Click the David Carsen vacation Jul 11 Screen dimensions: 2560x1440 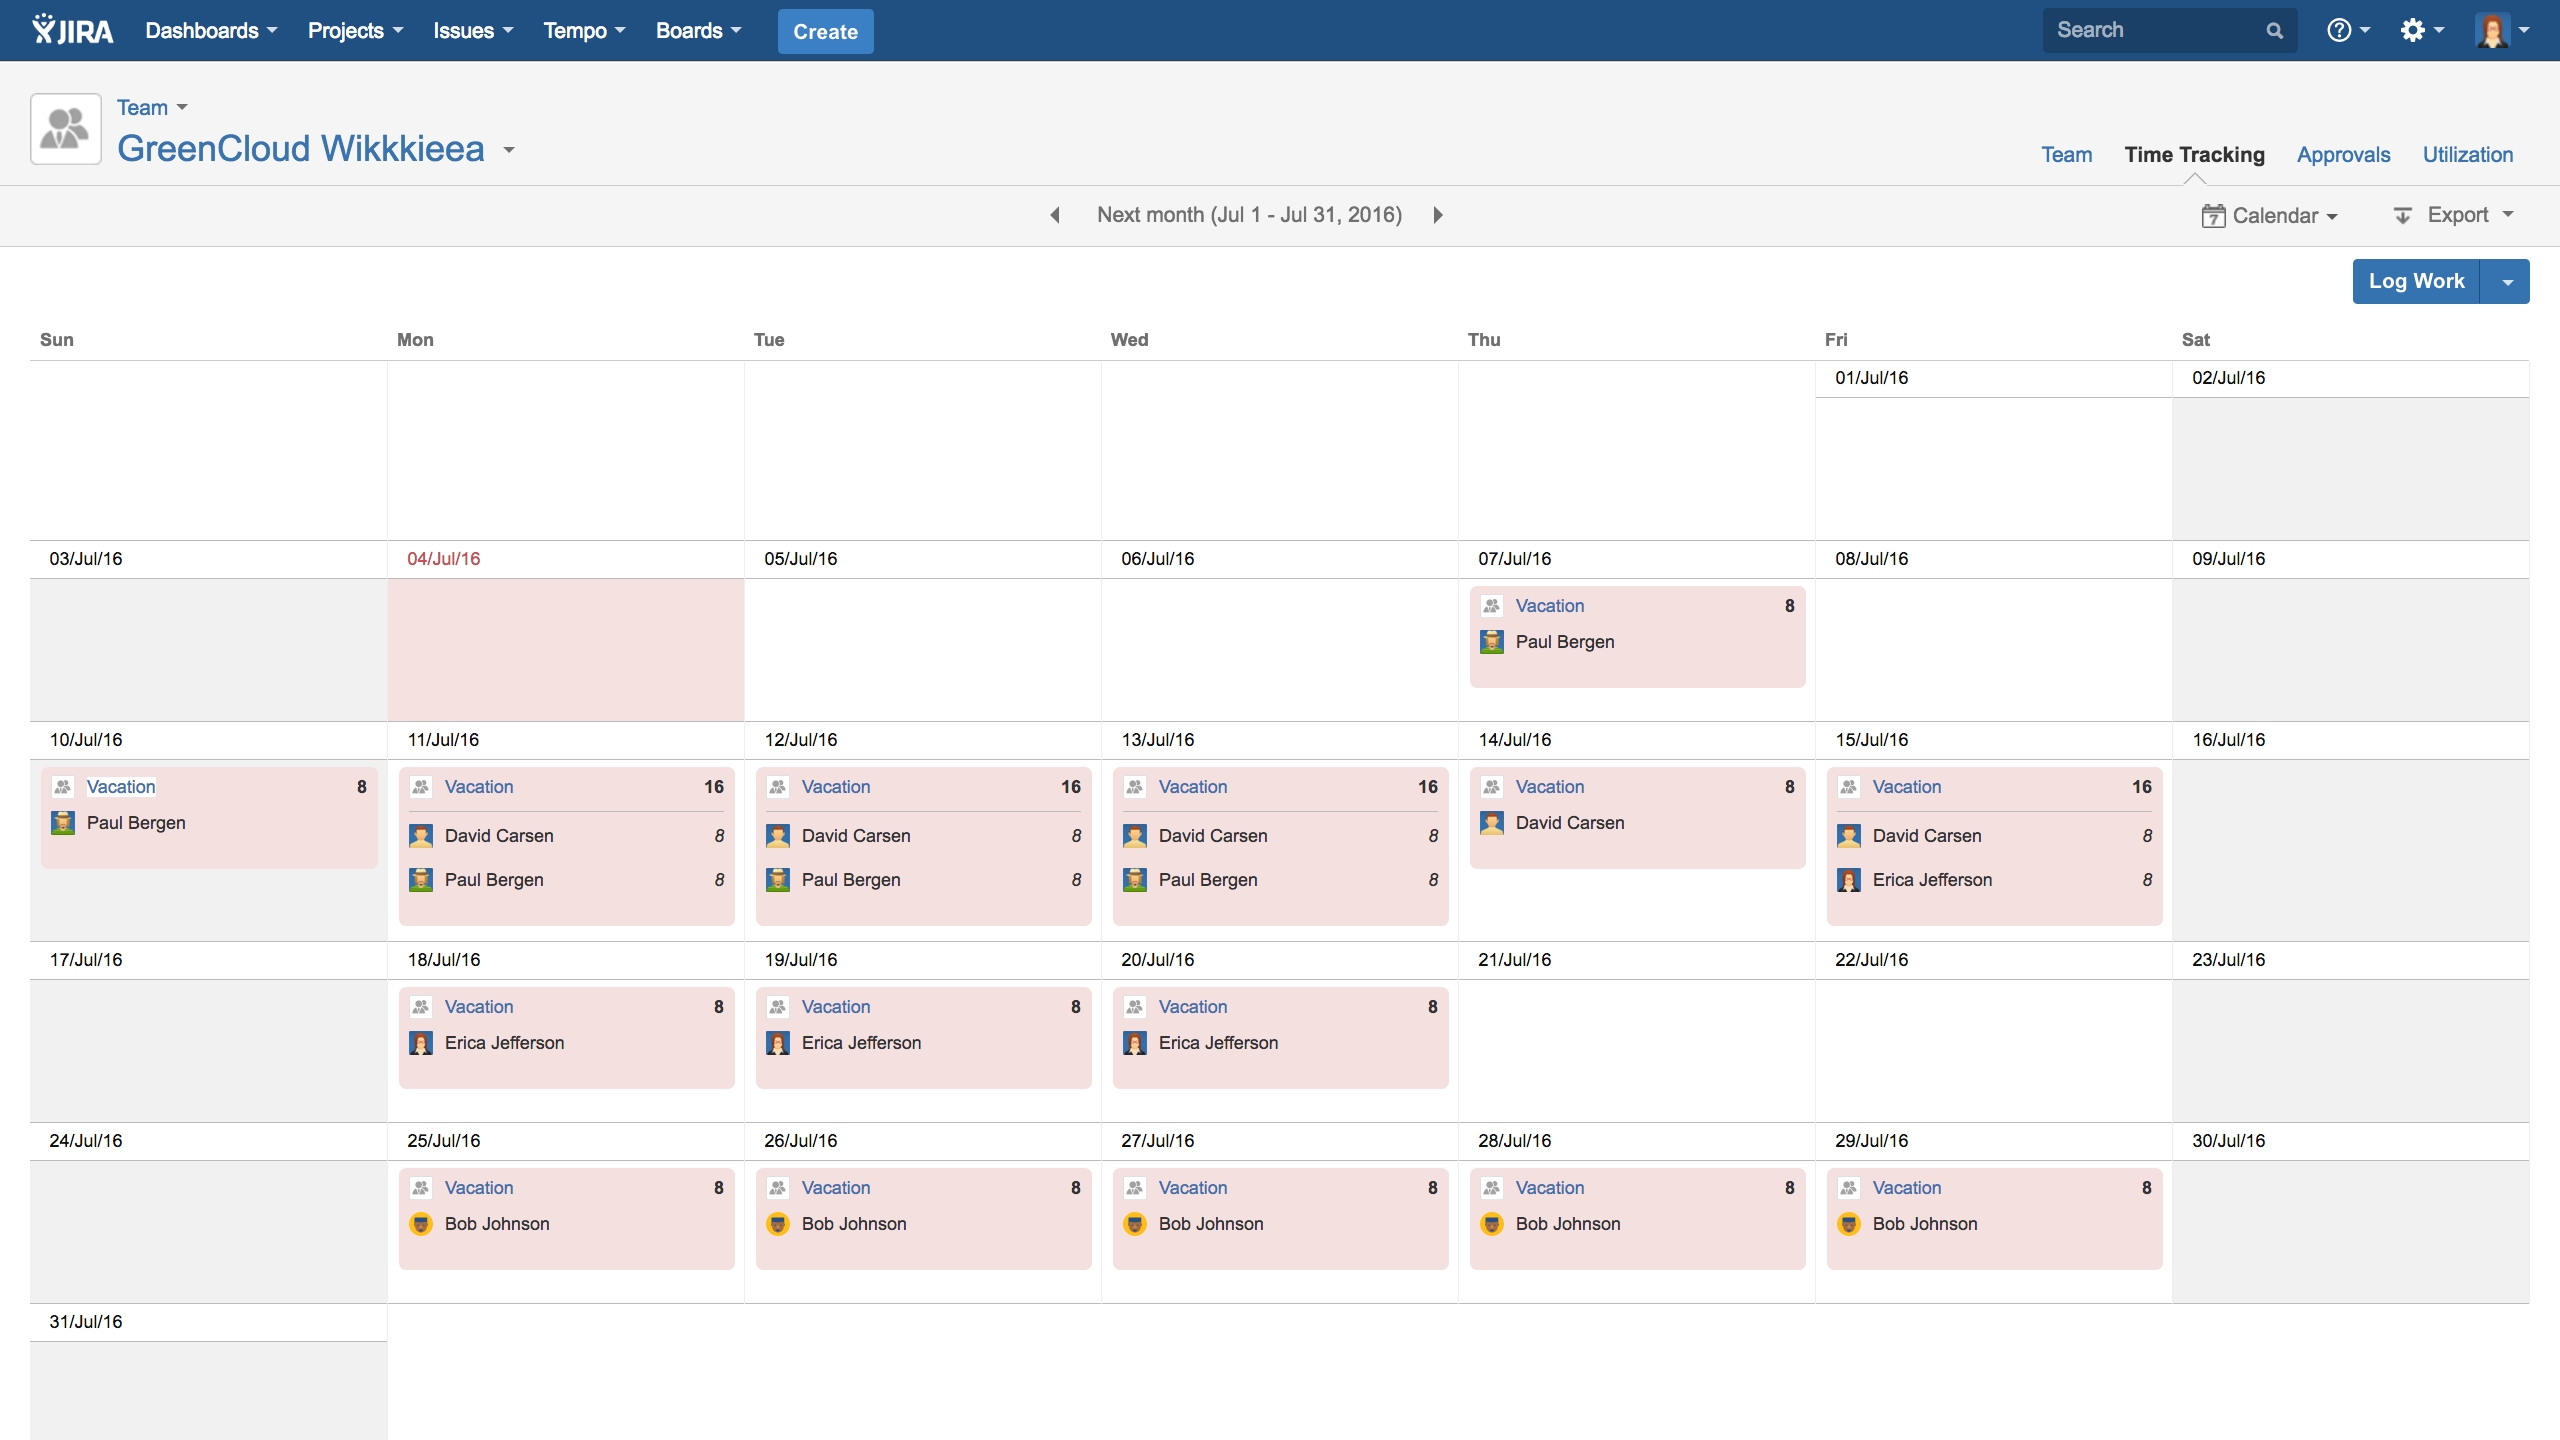[x=498, y=833]
